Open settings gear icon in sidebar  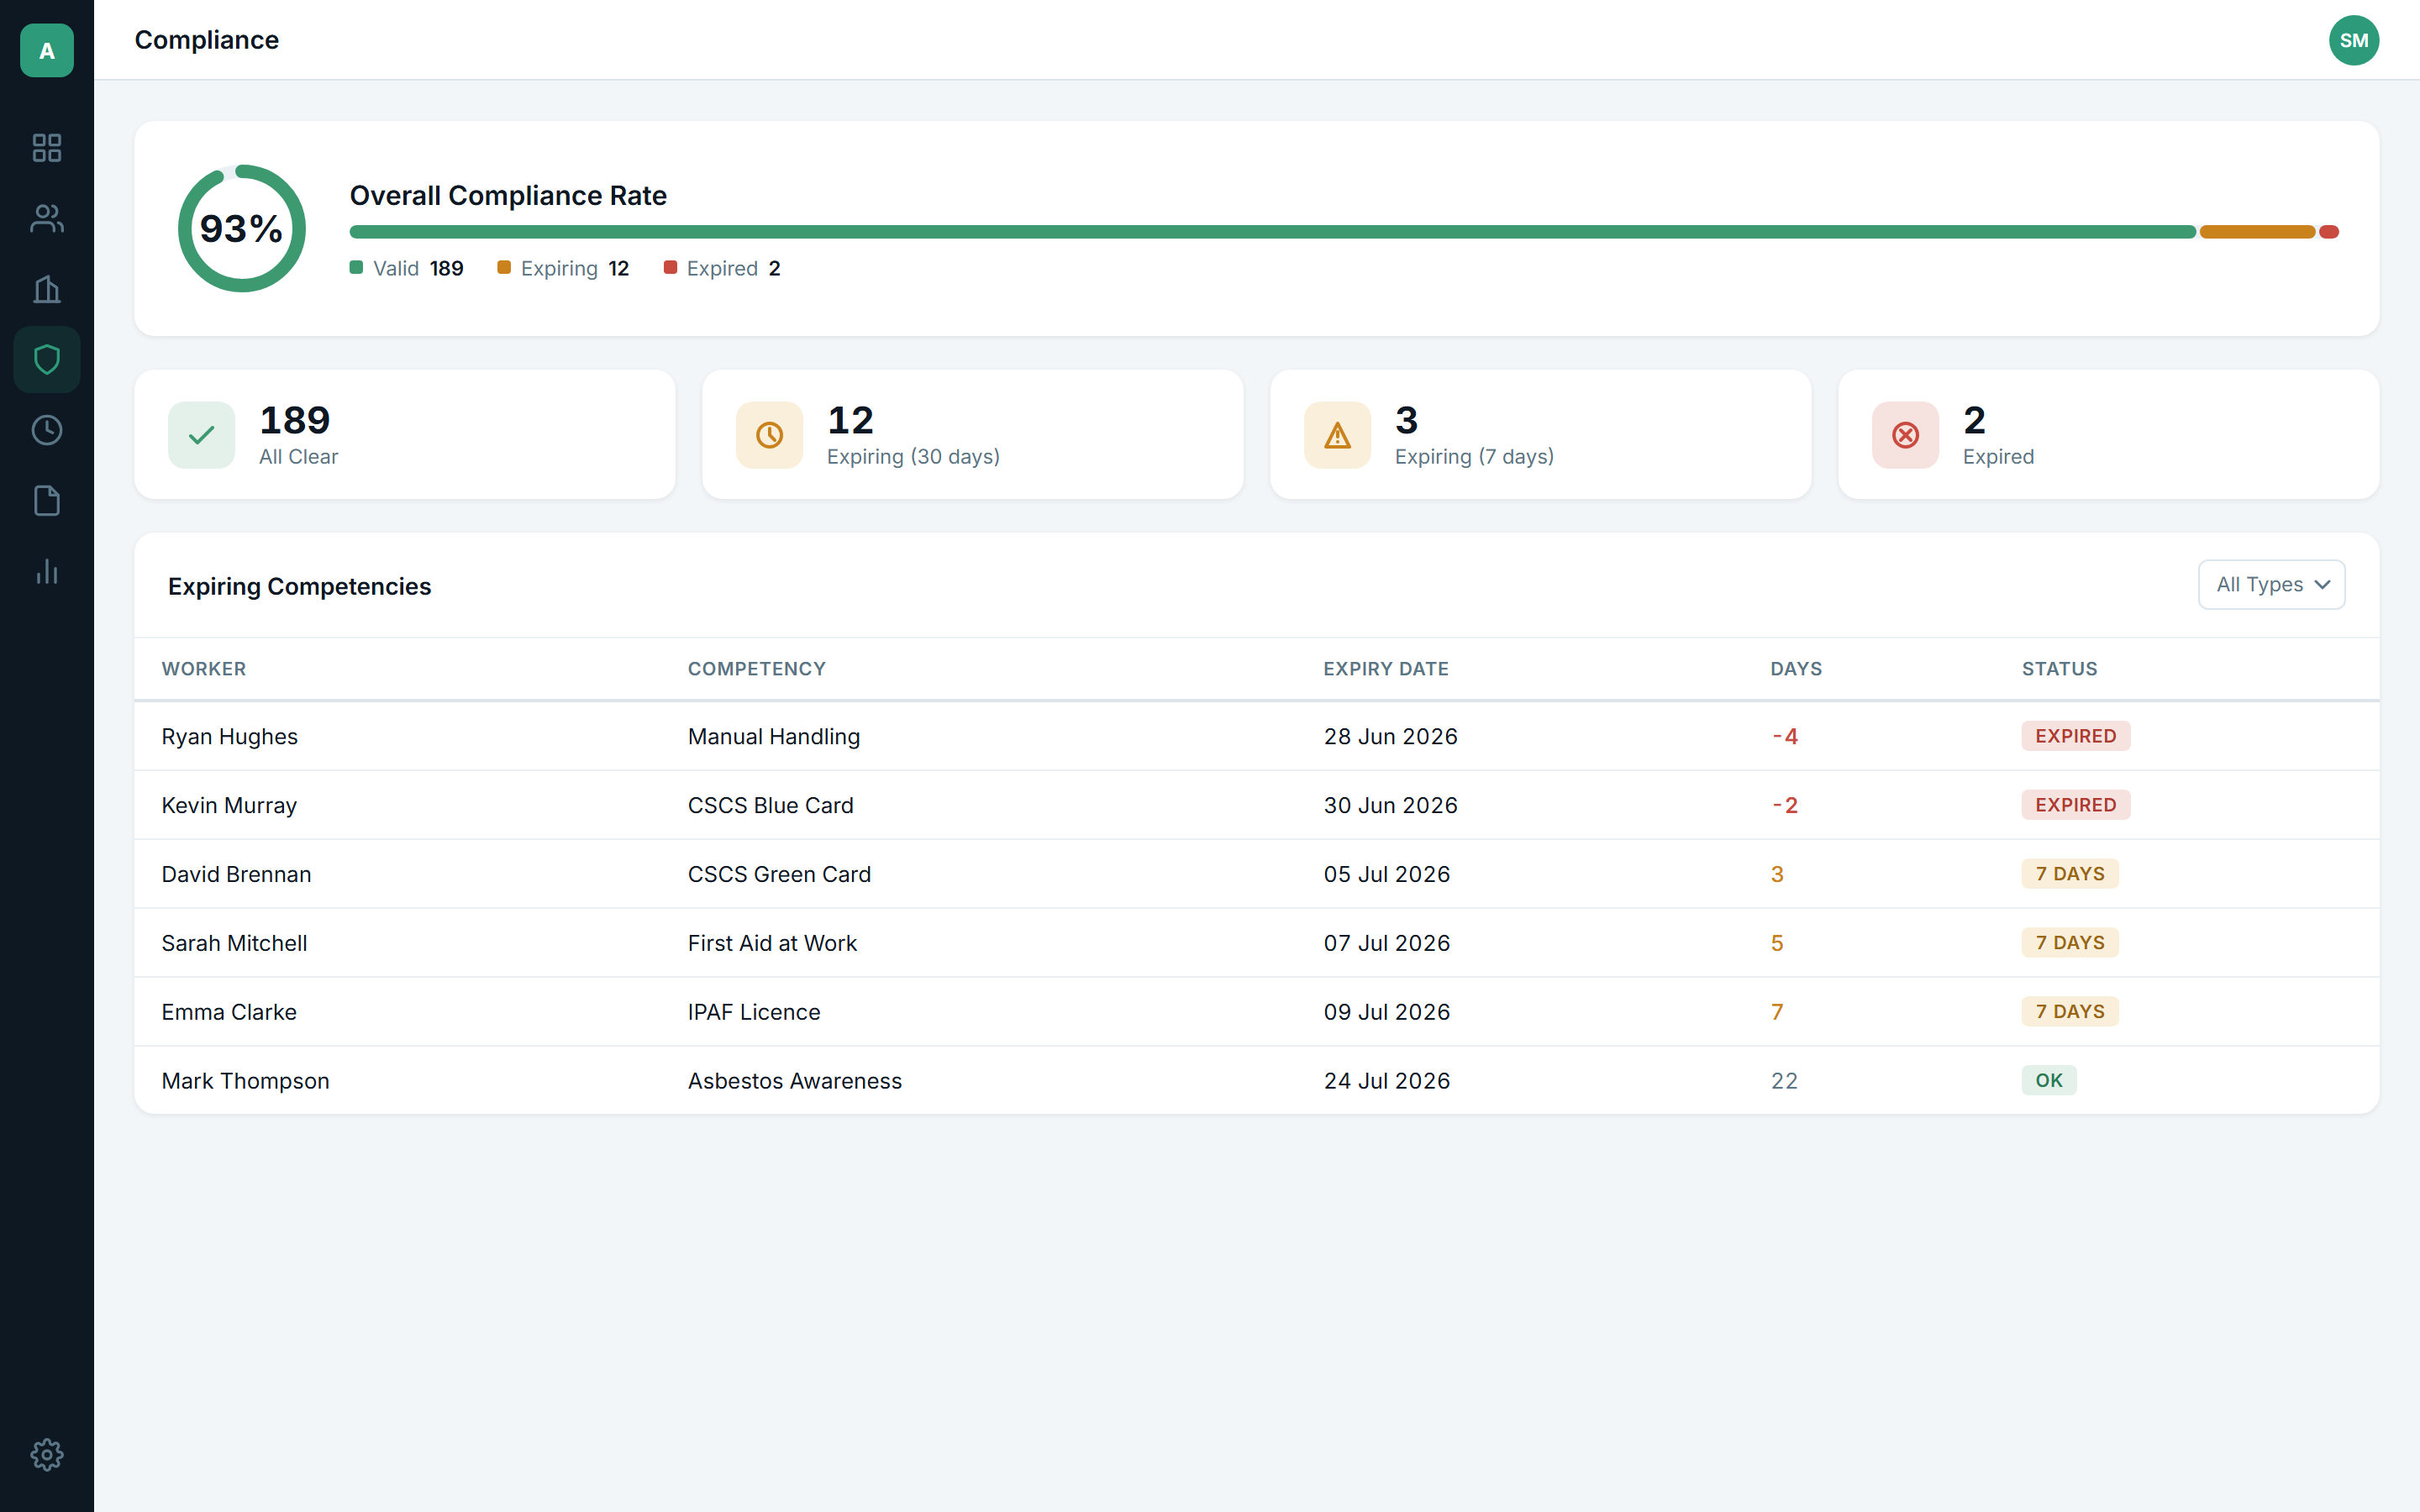(x=47, y=1454)
